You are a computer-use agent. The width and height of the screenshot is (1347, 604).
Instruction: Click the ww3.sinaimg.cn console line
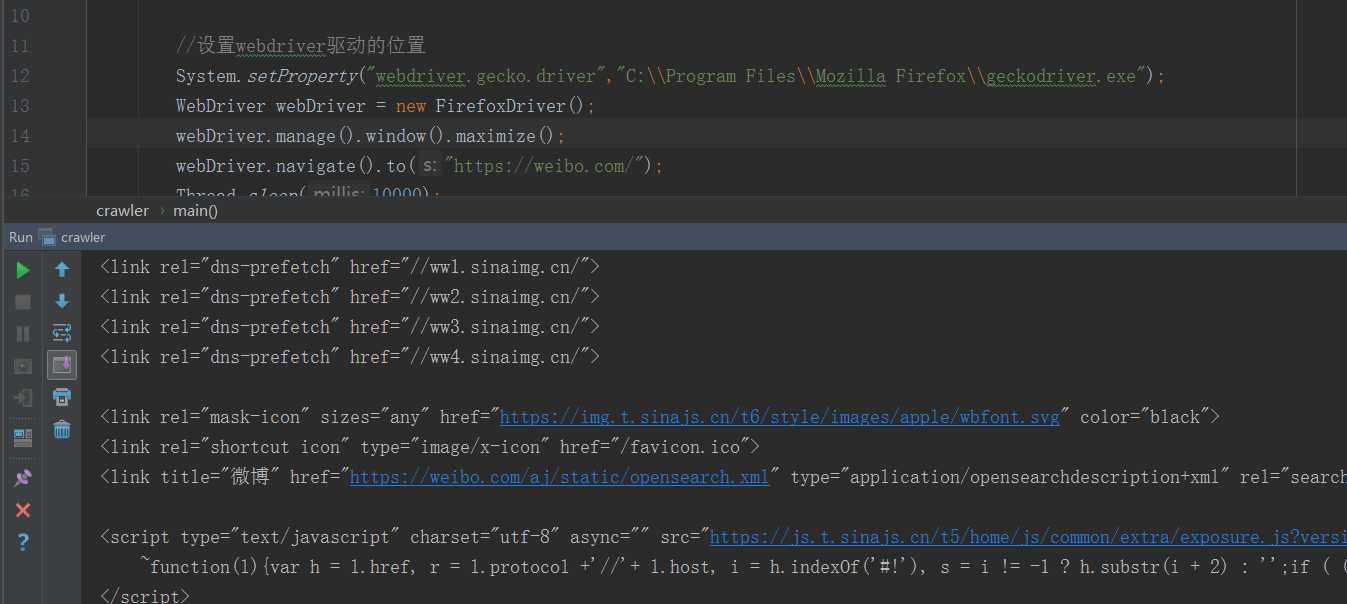350,327
